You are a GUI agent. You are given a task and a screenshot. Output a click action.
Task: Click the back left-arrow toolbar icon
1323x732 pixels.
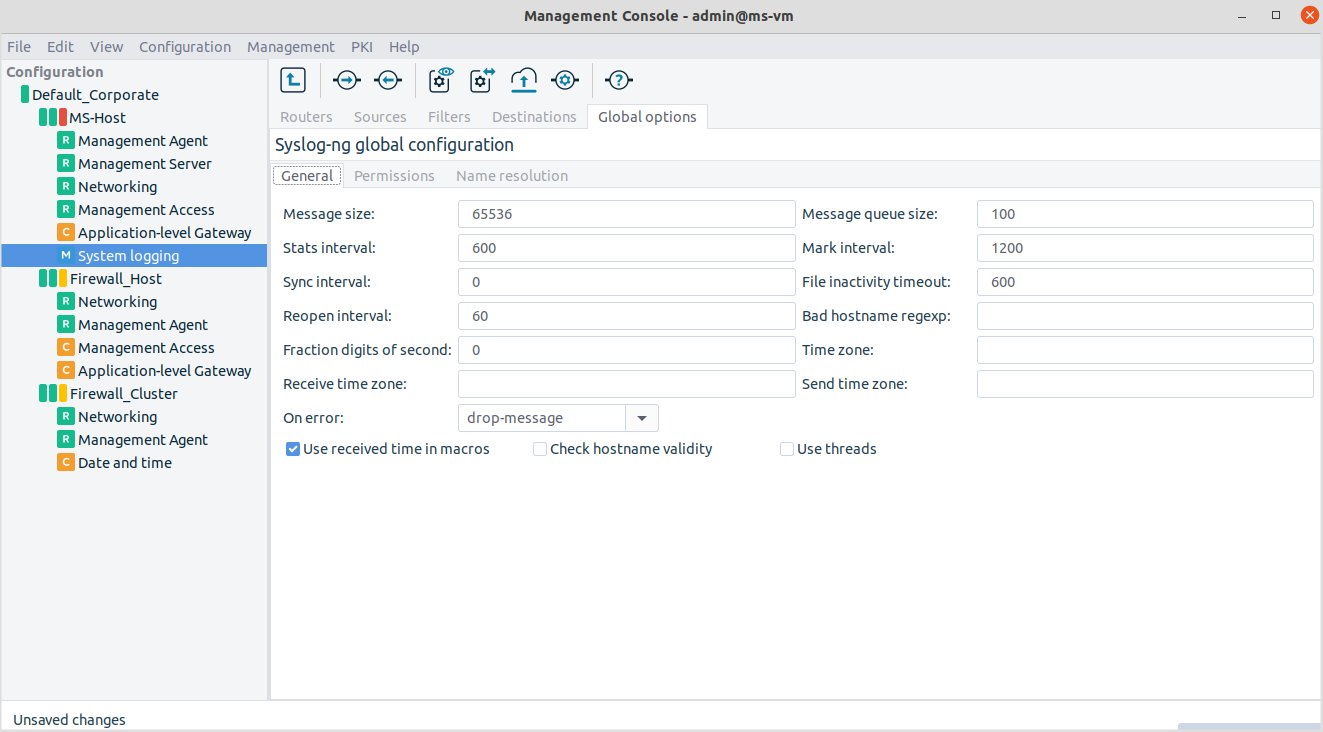pos(388,80)
